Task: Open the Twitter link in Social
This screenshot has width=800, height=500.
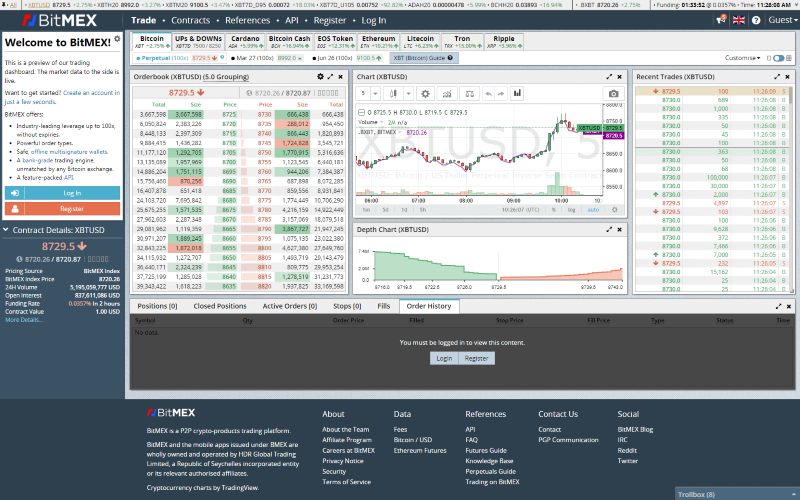Action: (628, 461)
